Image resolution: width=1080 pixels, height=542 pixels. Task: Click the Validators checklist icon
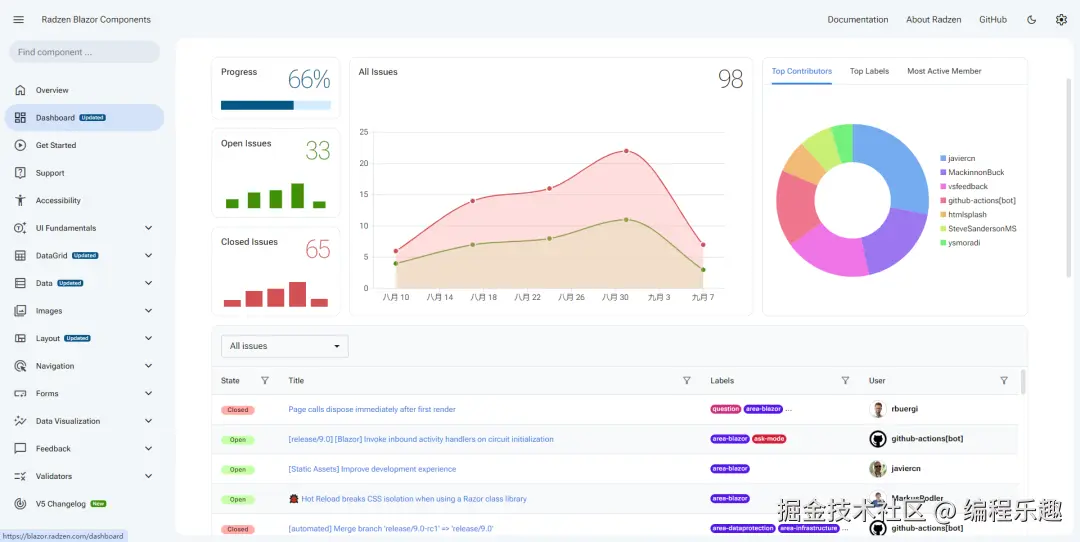point(21,476)
